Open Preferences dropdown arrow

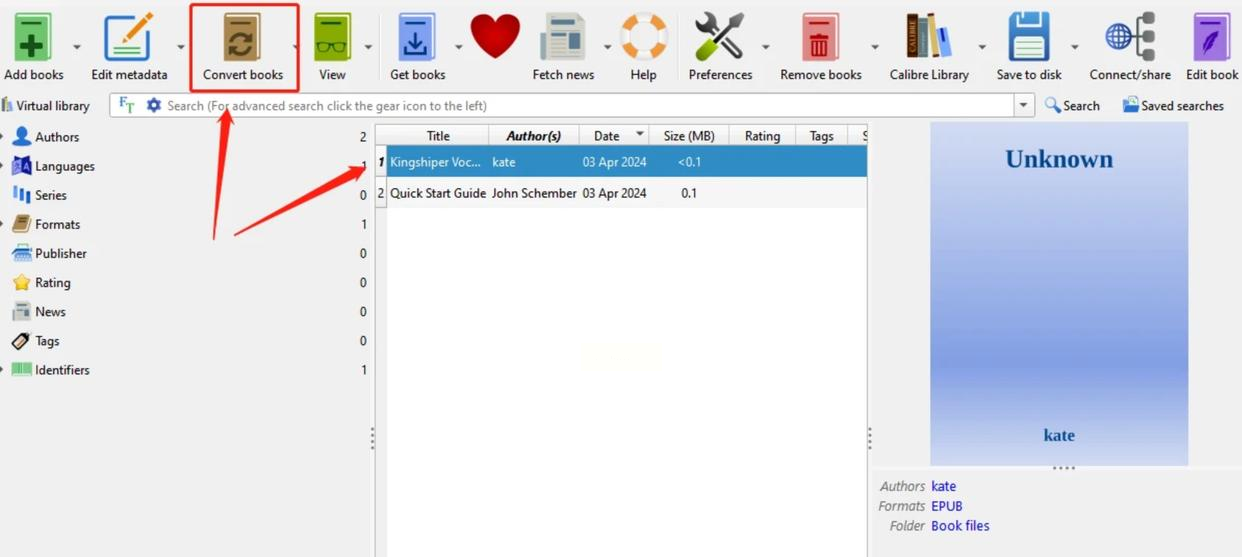(766, 47)
